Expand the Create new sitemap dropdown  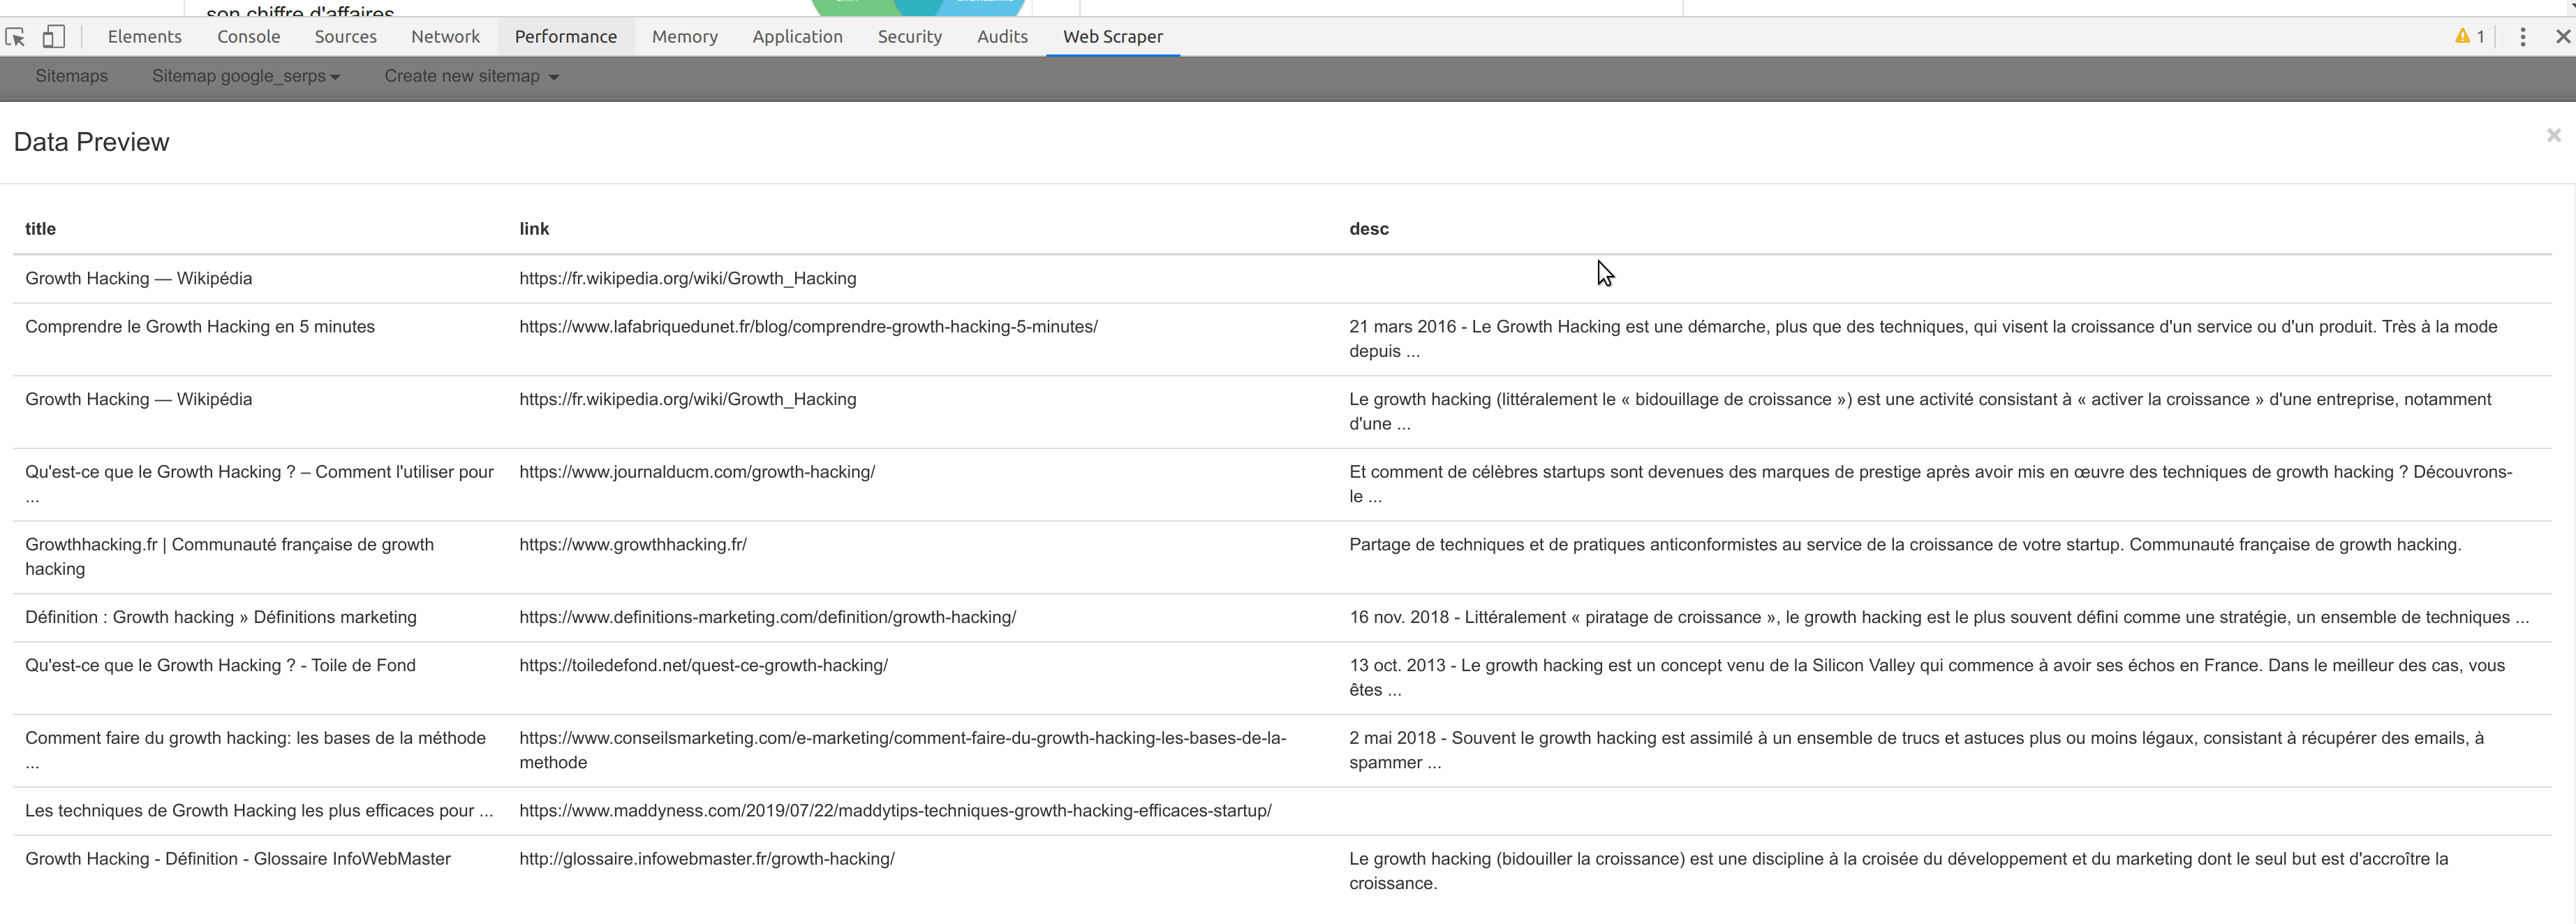(x=471, y=76)
